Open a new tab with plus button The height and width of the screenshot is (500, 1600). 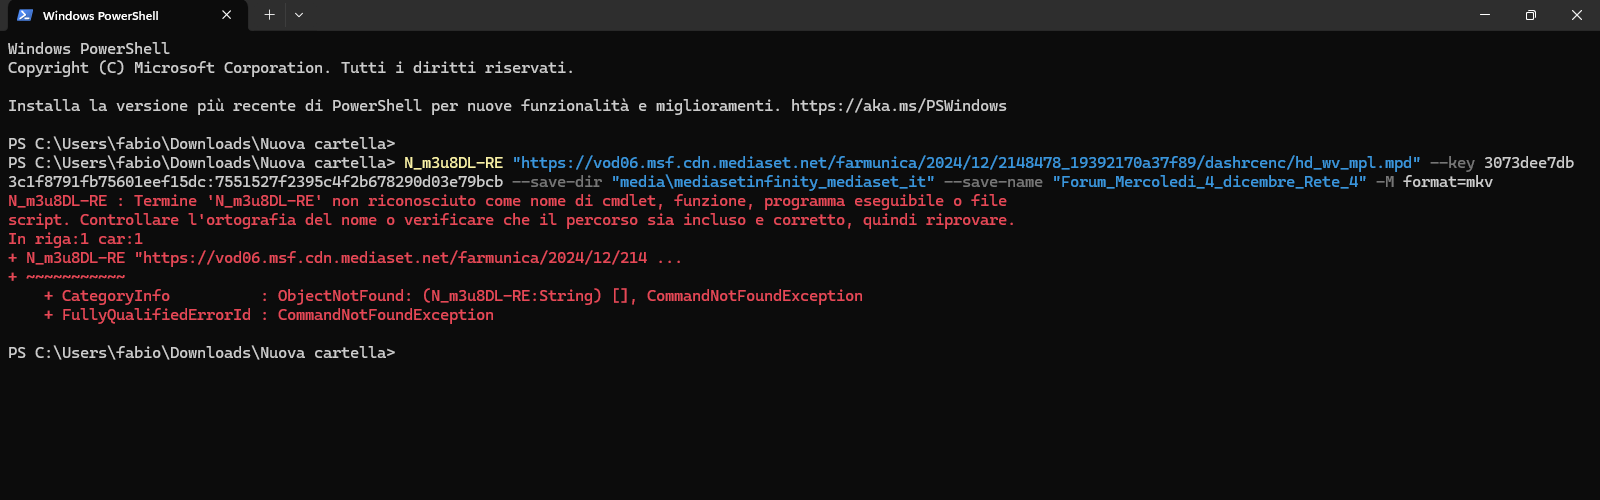(x=269, y=15)
